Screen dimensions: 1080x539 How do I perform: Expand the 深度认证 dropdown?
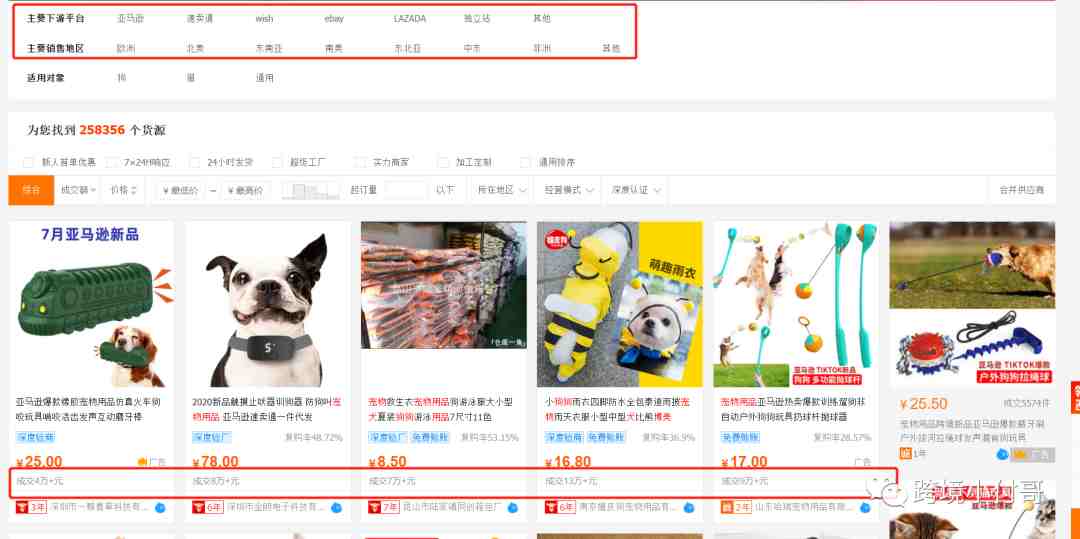pos(636,190)
